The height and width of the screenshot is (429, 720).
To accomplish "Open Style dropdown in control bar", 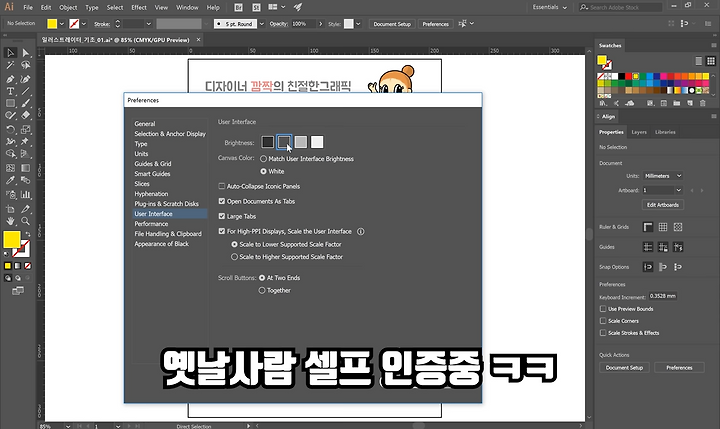I will click(x=358, y=24).
